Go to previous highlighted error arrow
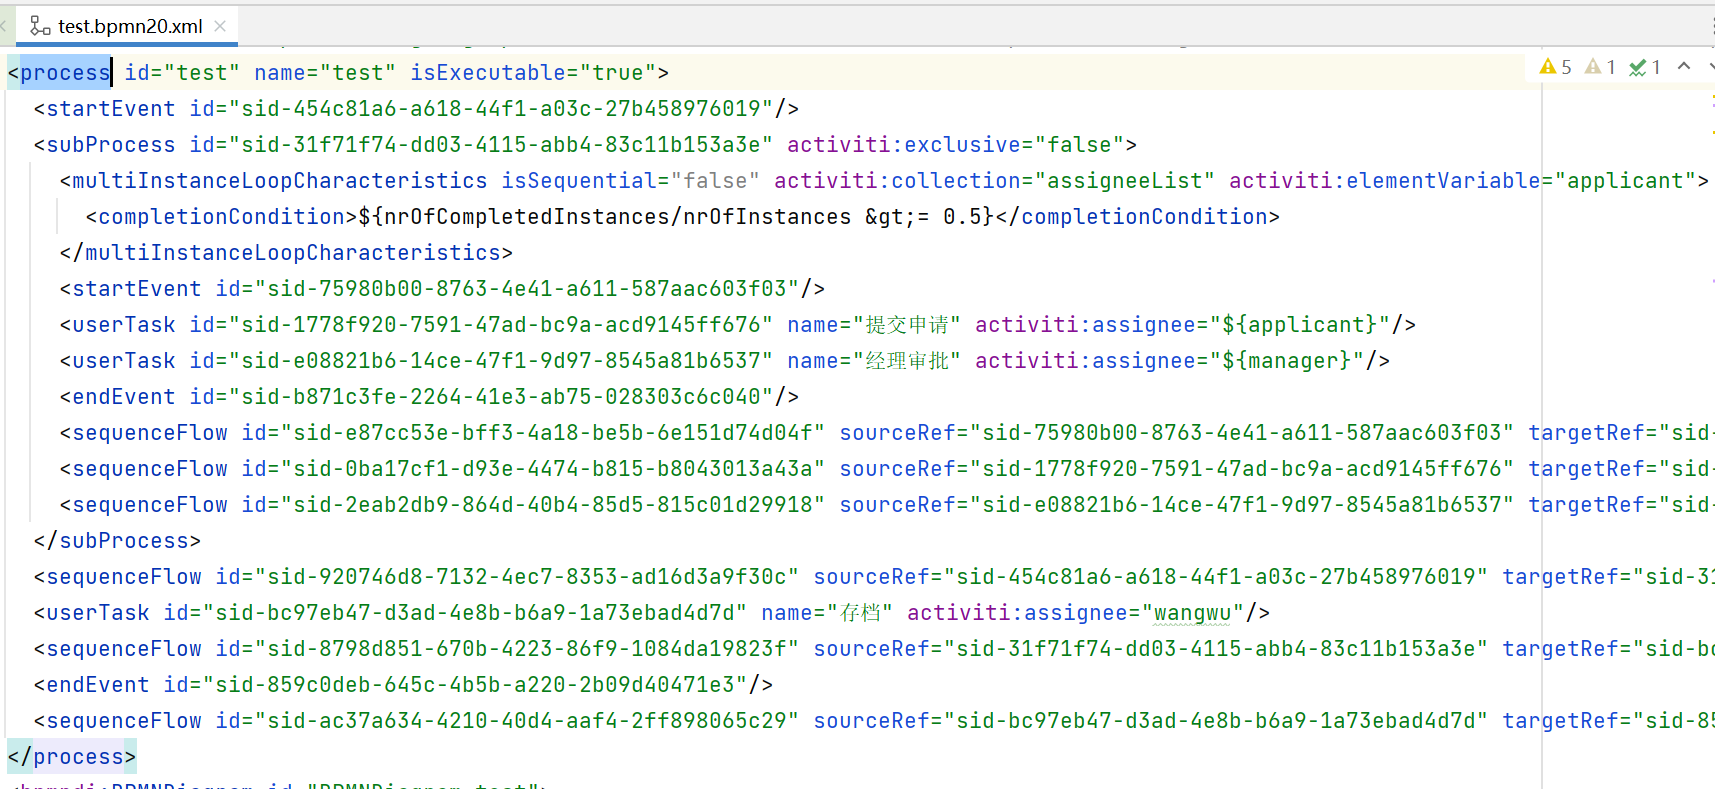The height and width of the screenshot is (789, 1715). click(x=1684, y=66)
